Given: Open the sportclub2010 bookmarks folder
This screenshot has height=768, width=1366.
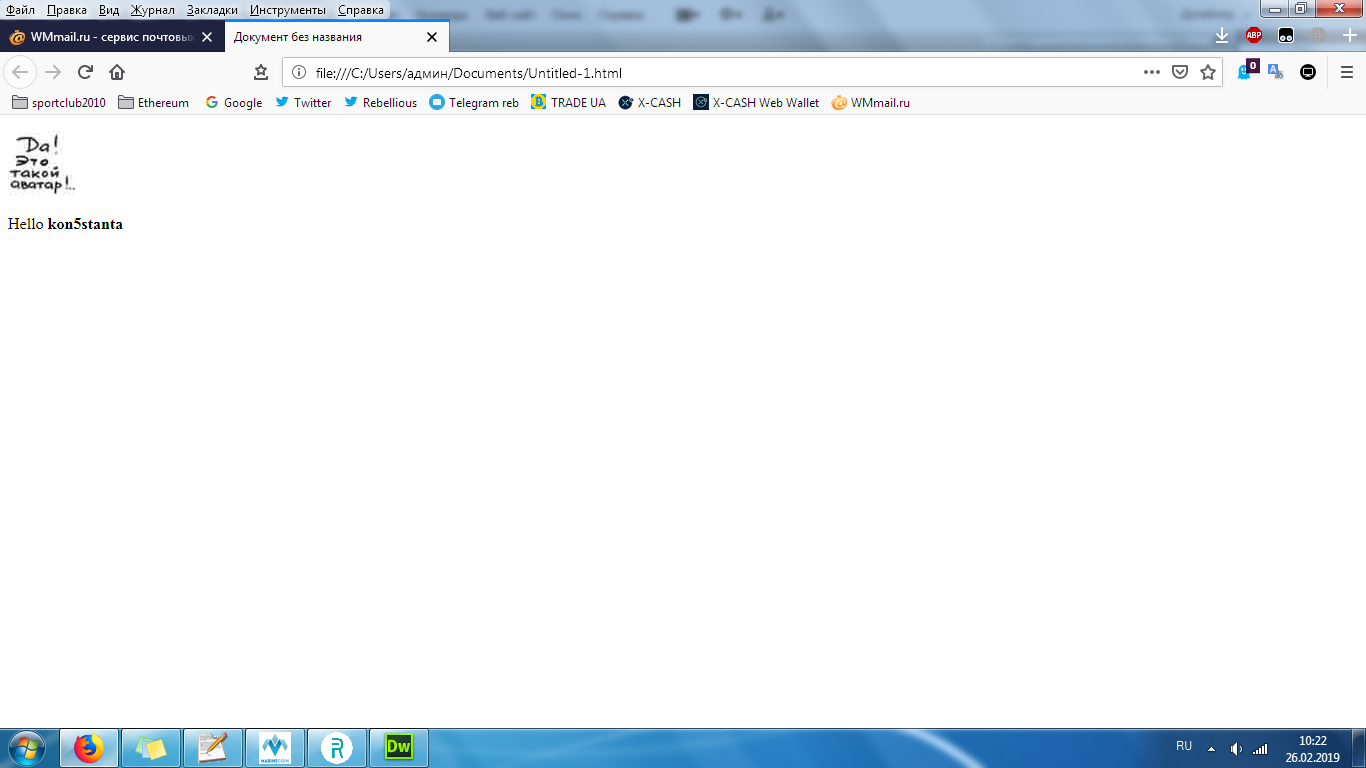Looking at the screenshot, I should tap(59, 102).
